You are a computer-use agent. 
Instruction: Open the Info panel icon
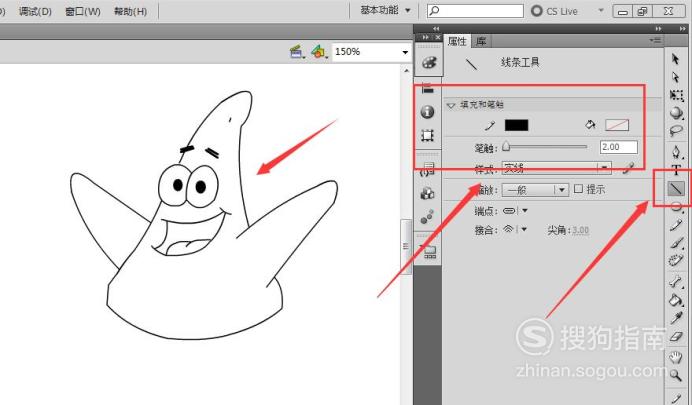(x=427, y=112)
